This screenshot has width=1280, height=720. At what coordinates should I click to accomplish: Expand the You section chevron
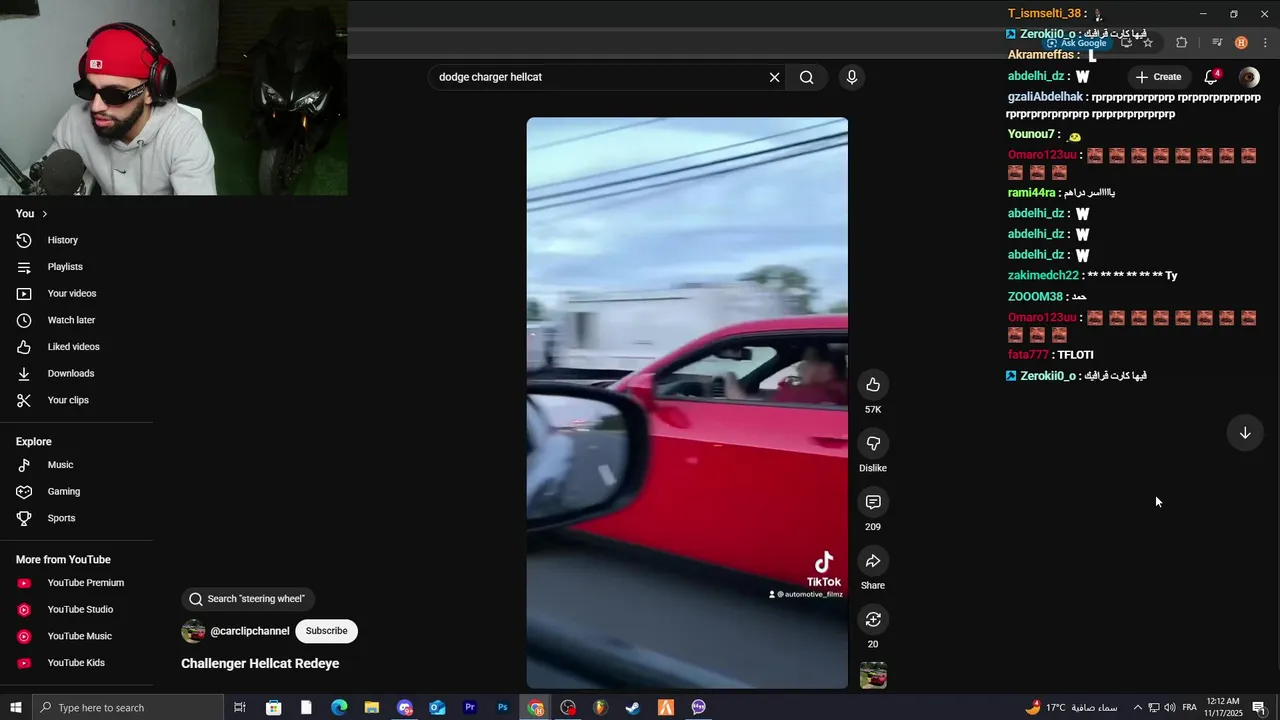[x=44, y=214]
